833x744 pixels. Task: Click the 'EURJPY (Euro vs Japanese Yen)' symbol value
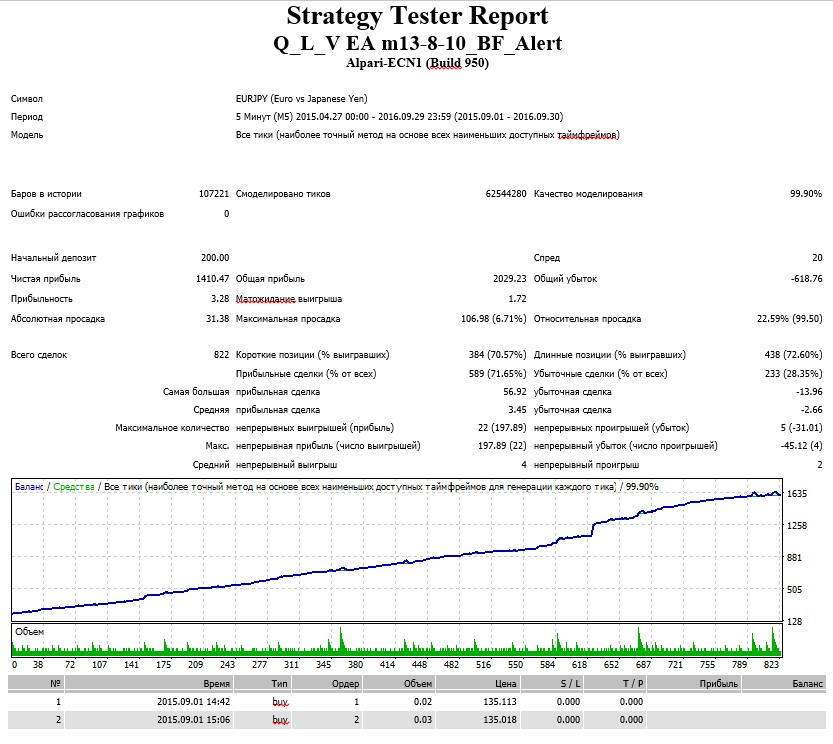[301, 98]
